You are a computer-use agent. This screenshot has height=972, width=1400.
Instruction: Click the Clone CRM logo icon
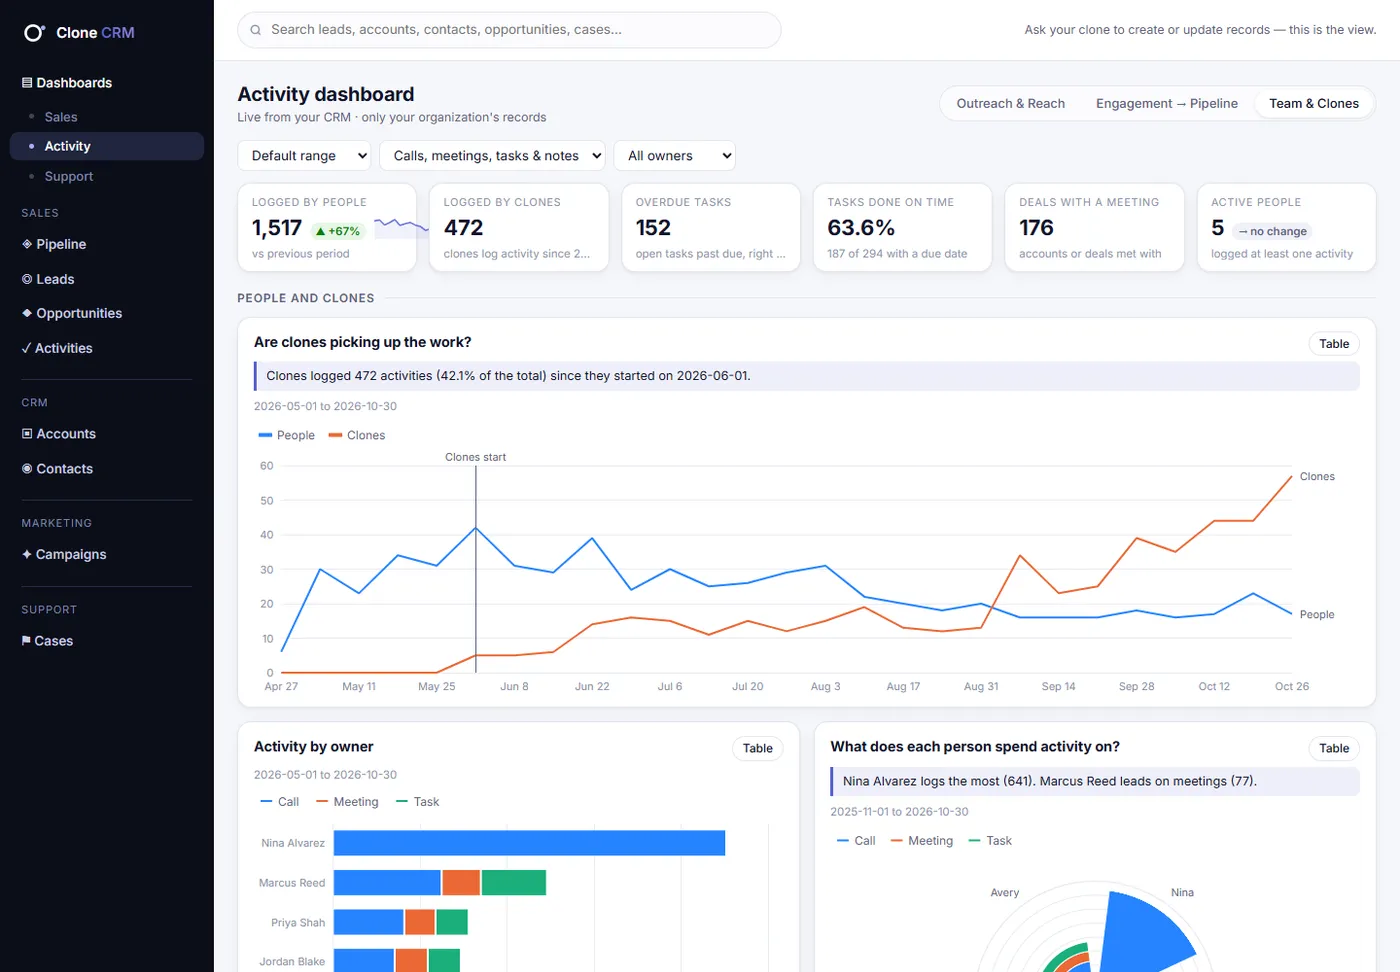pyautogui.click(x=34, y=33)
